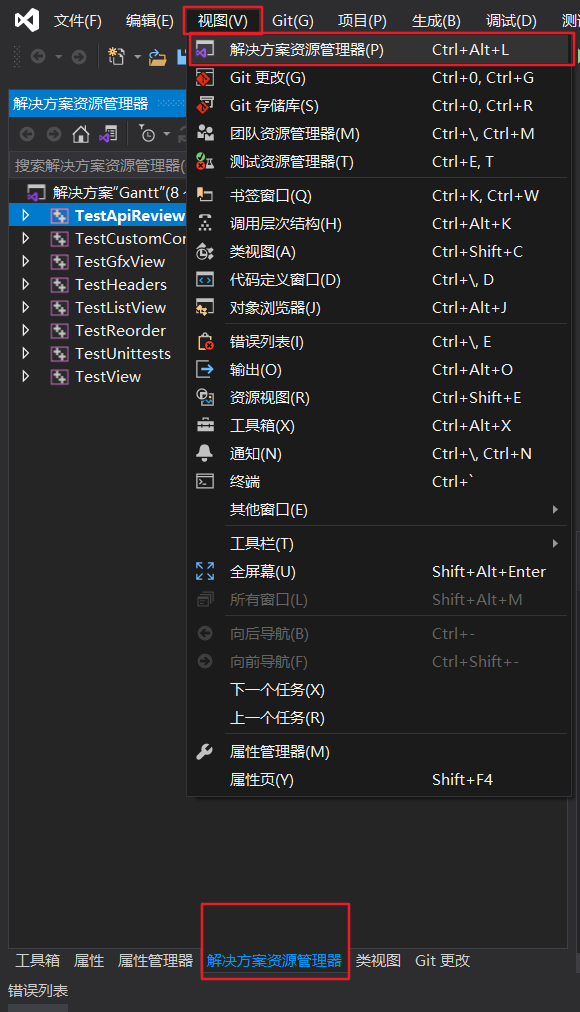Open the 生成(B) menu

click(436, 21)
